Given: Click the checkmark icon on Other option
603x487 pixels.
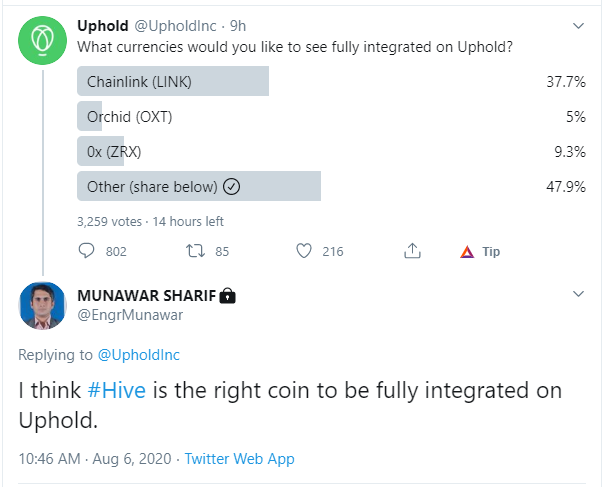Looking at the screenshot, I should [232, 187].
